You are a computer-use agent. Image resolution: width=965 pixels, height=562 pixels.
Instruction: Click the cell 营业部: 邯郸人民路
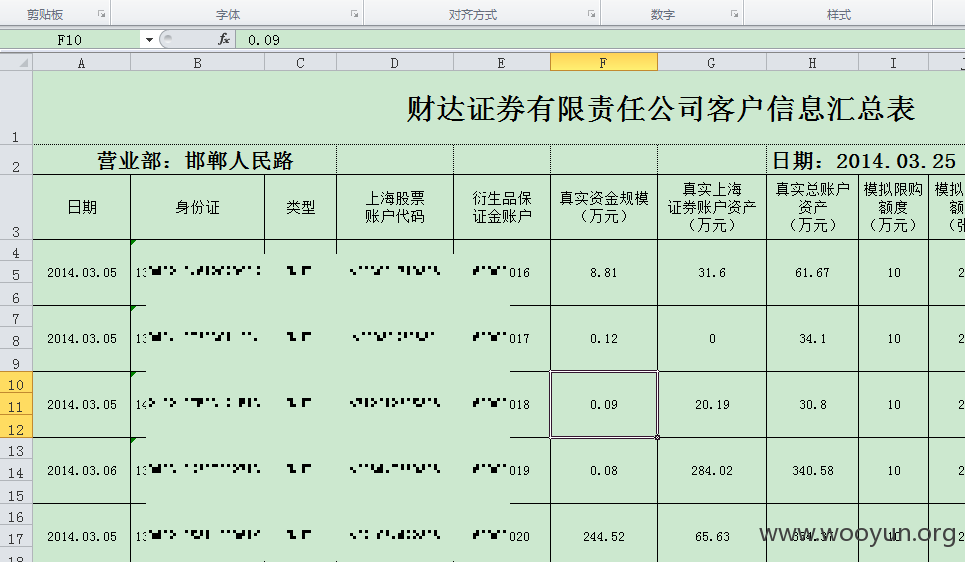(185, 160)
